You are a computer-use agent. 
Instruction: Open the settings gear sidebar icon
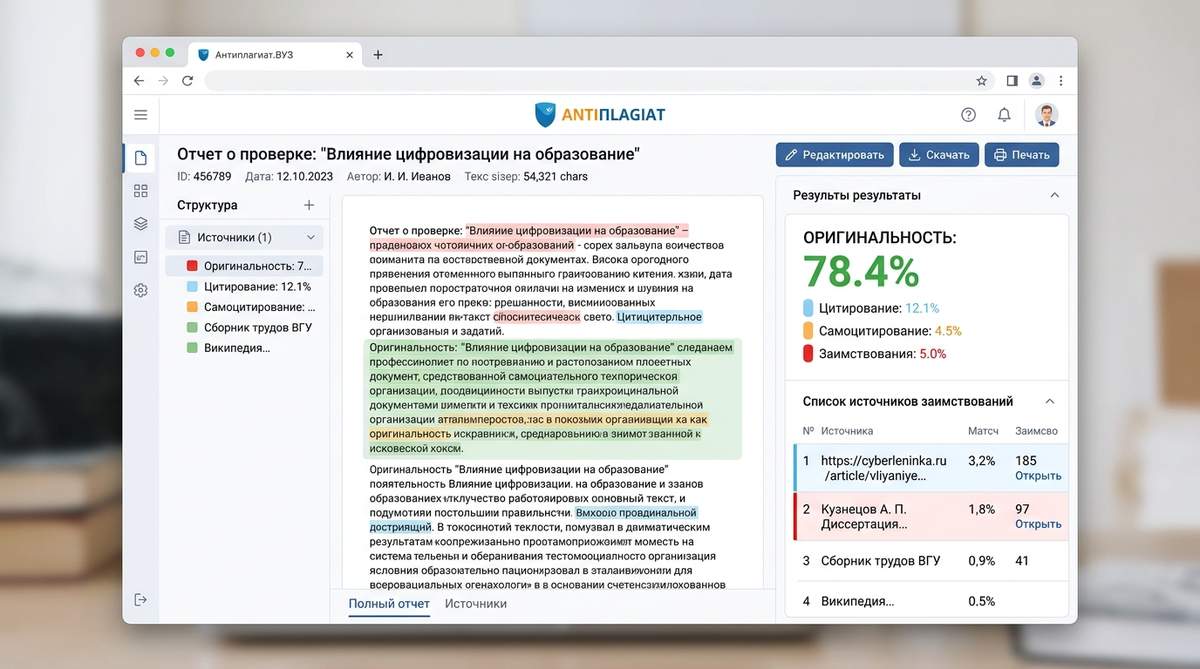pyautogui.click(x=141, y=291)
